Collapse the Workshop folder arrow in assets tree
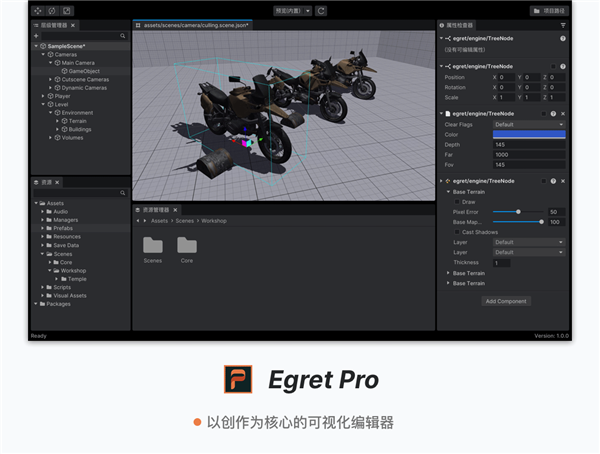Viewport: 600px width, 454px height. tap(50, 271)
